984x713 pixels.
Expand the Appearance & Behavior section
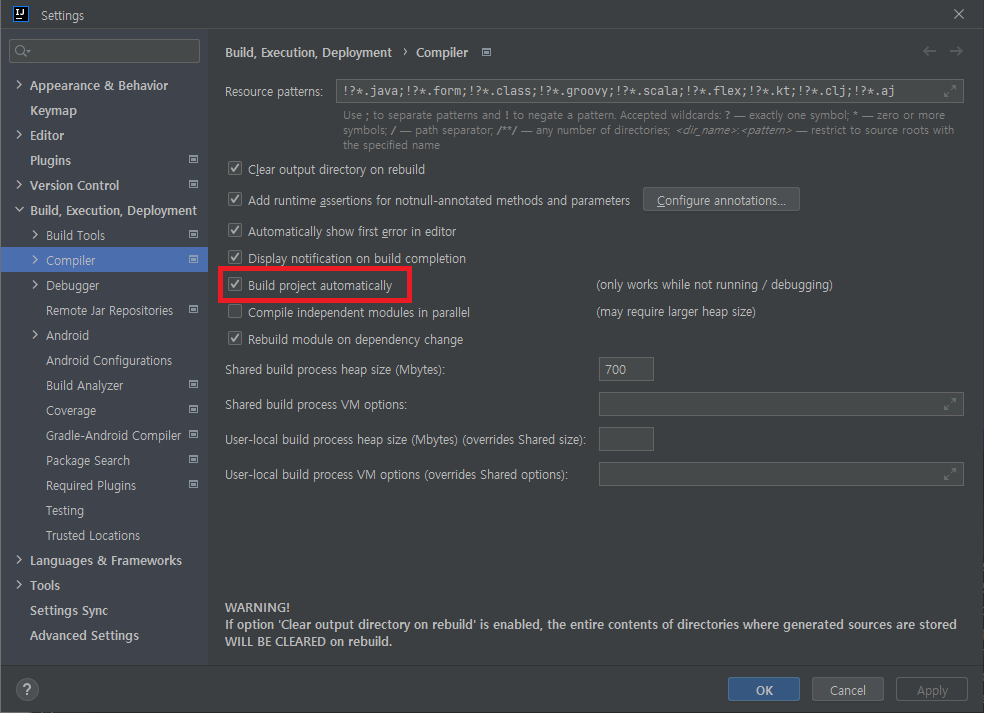pyautogui.click(x=18, y=85)
